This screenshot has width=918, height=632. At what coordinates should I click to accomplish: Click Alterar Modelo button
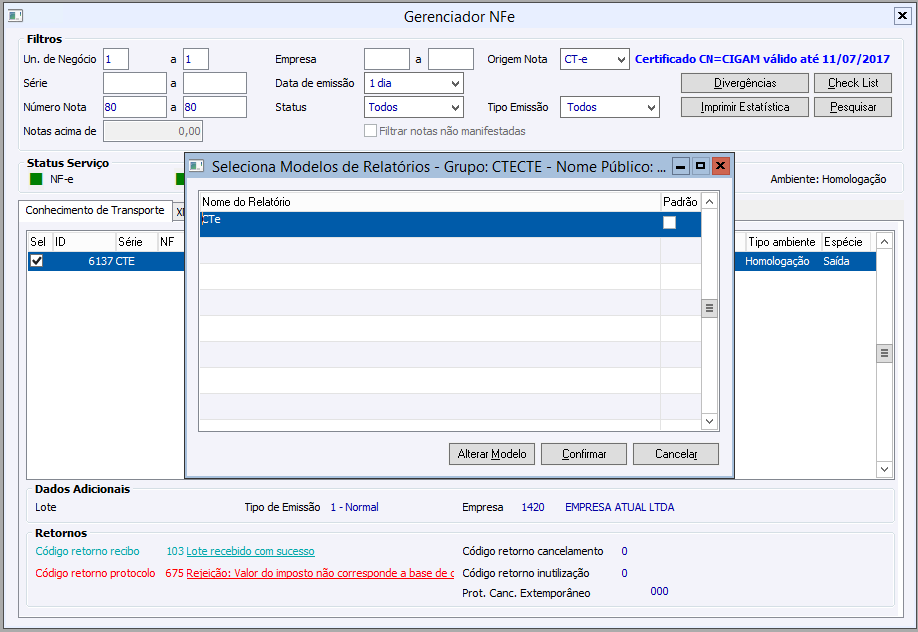click(x=492, y=454)
